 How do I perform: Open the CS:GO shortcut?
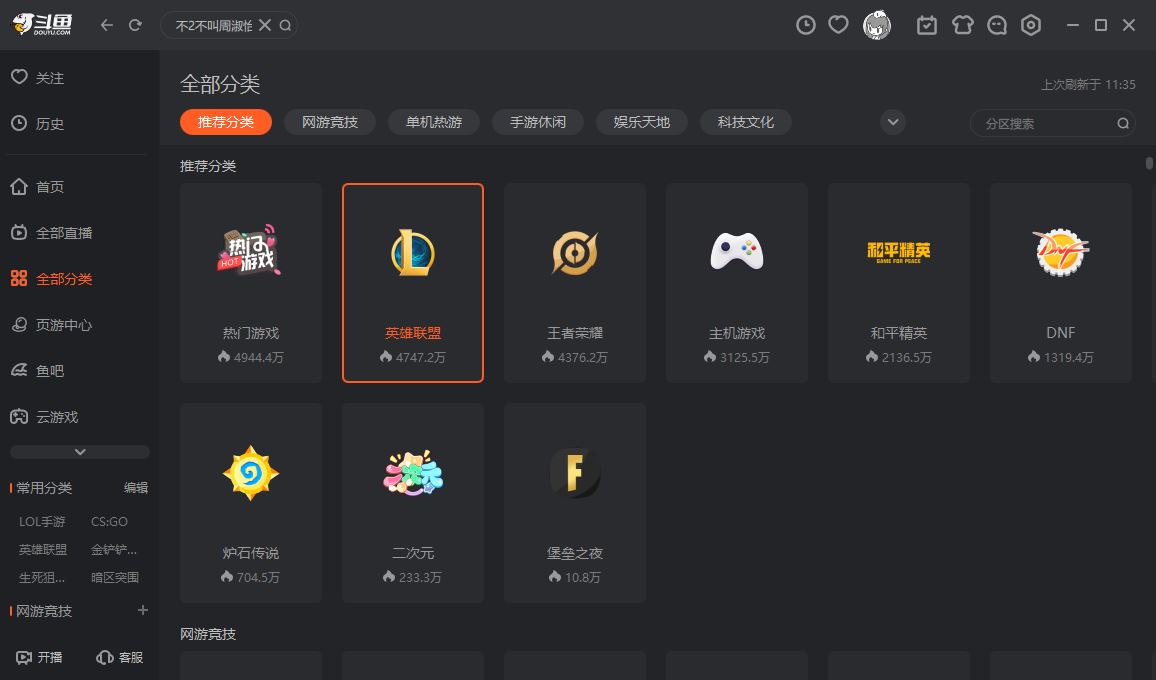(x=109, y=521)
